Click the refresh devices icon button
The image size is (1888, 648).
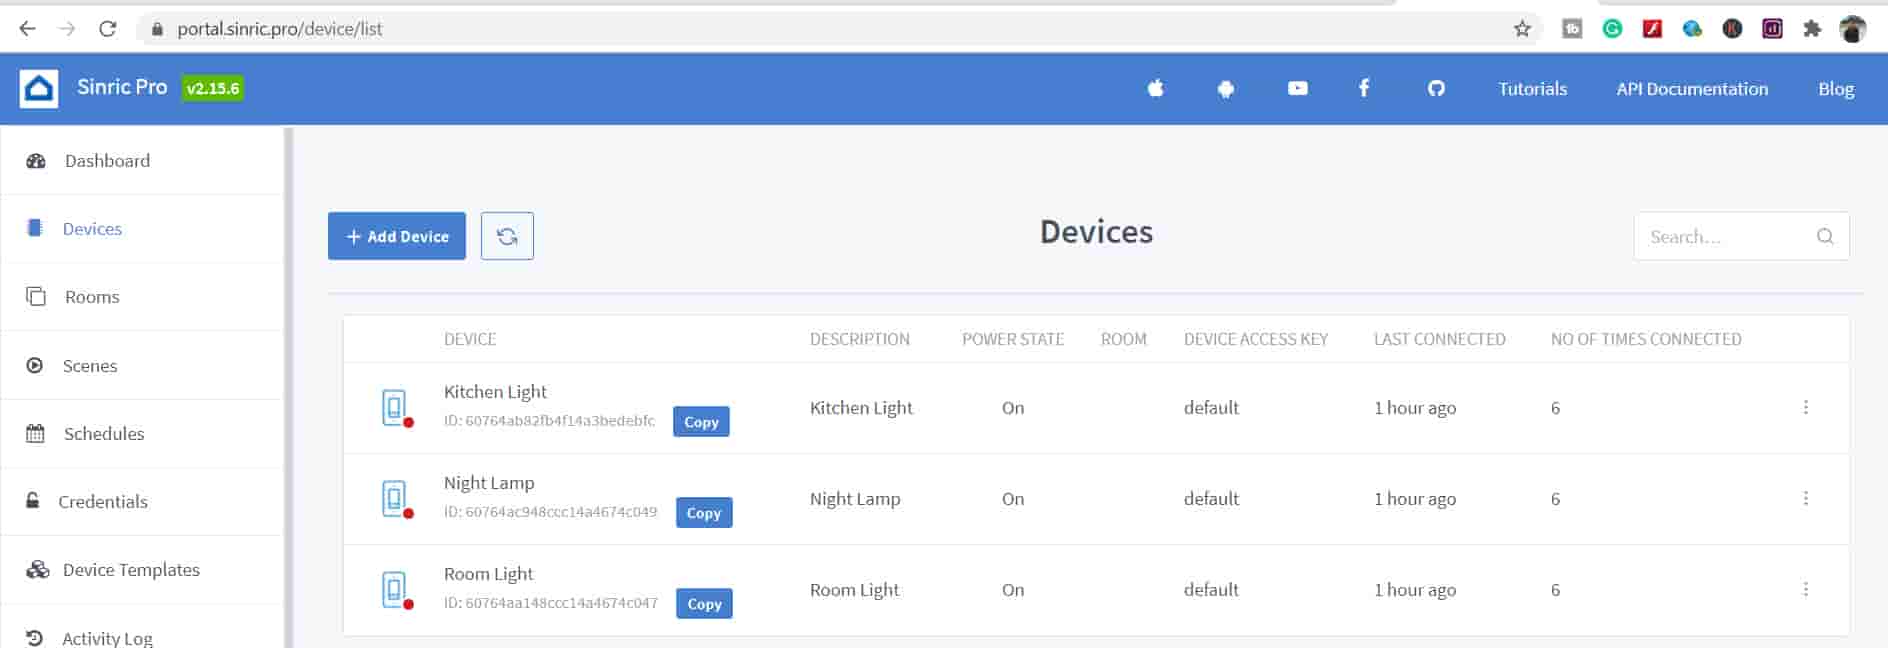pyautogui.click(x=507, y=236)
